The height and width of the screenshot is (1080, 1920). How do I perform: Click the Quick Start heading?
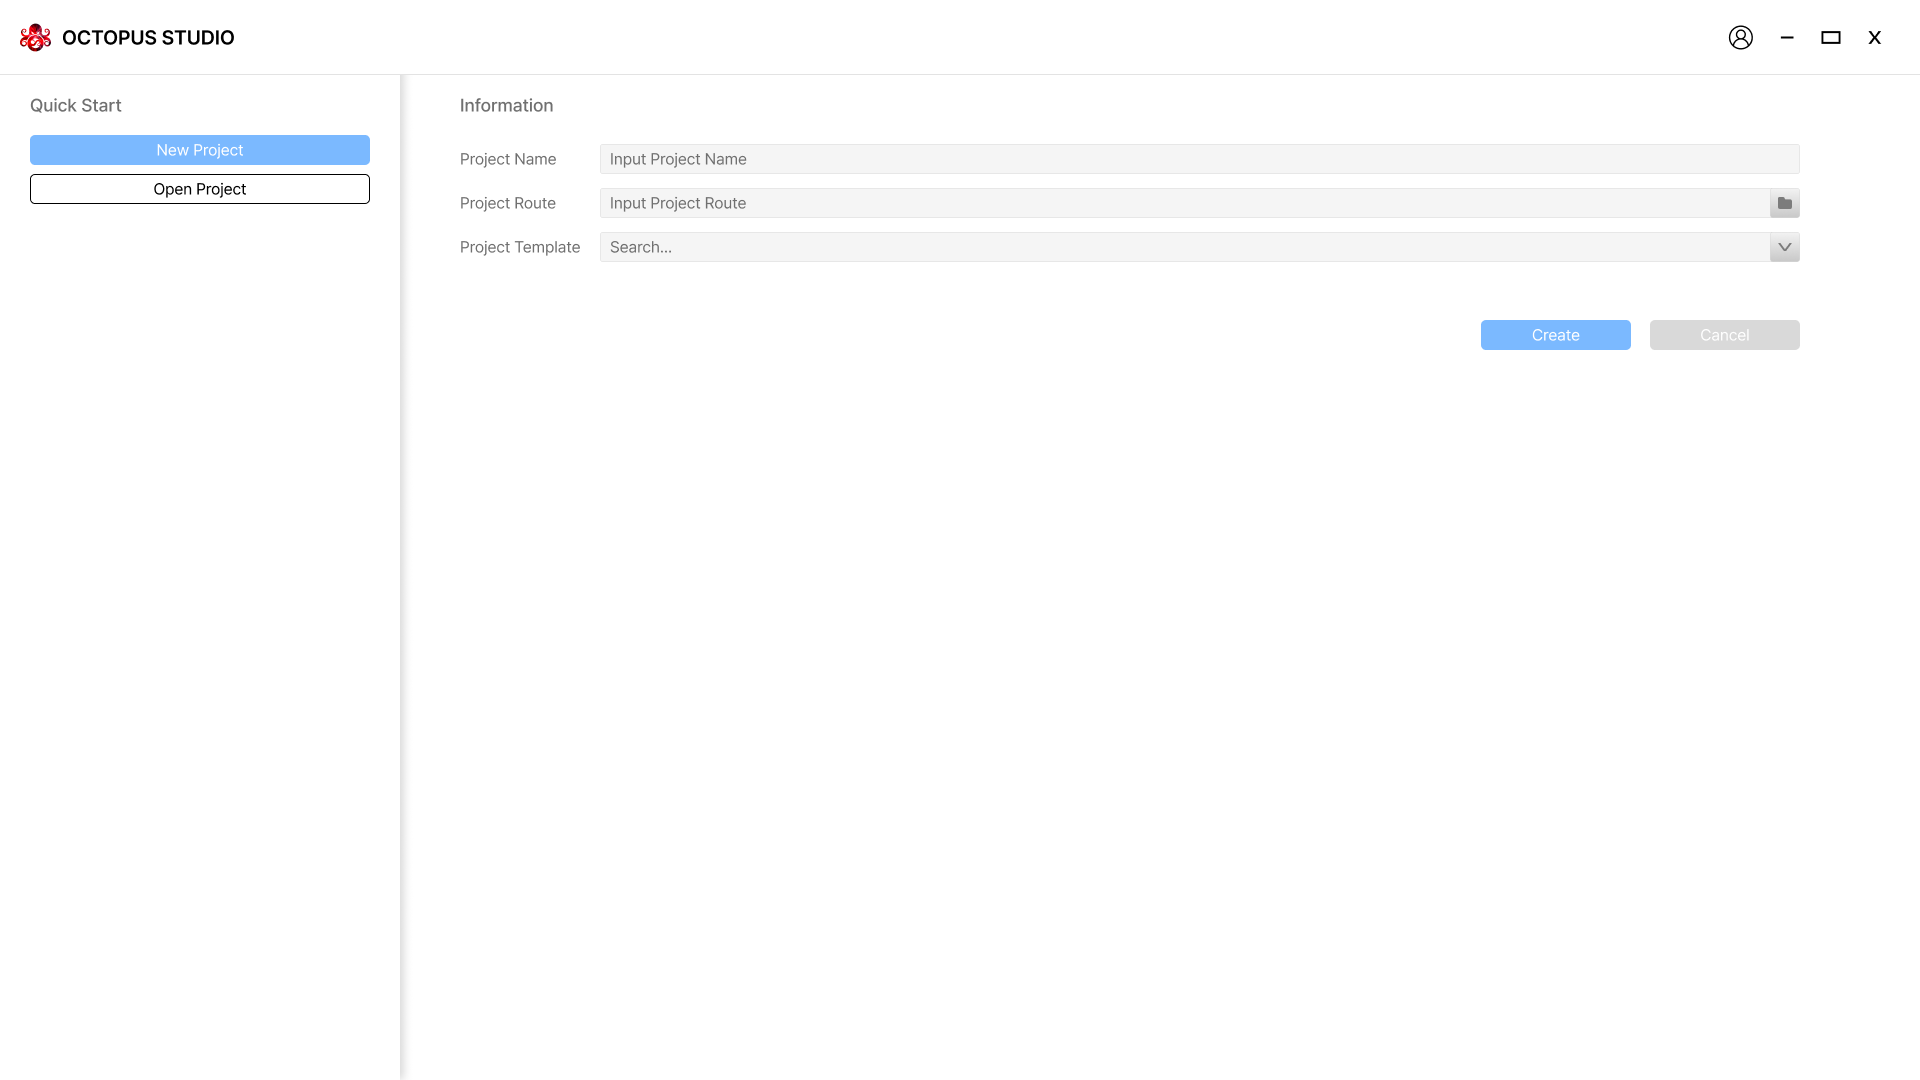[x=75, y=105]
